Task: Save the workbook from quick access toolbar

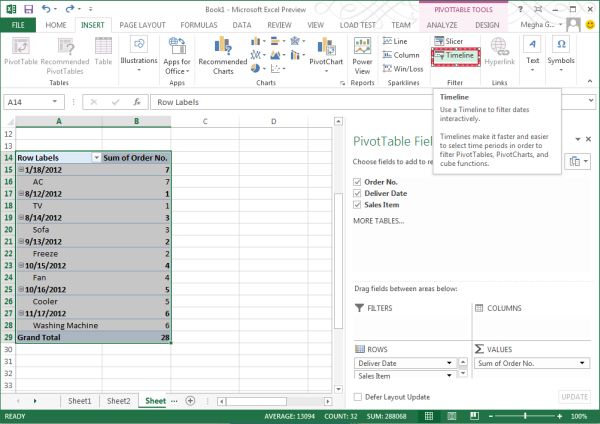Action: [28, 9]
